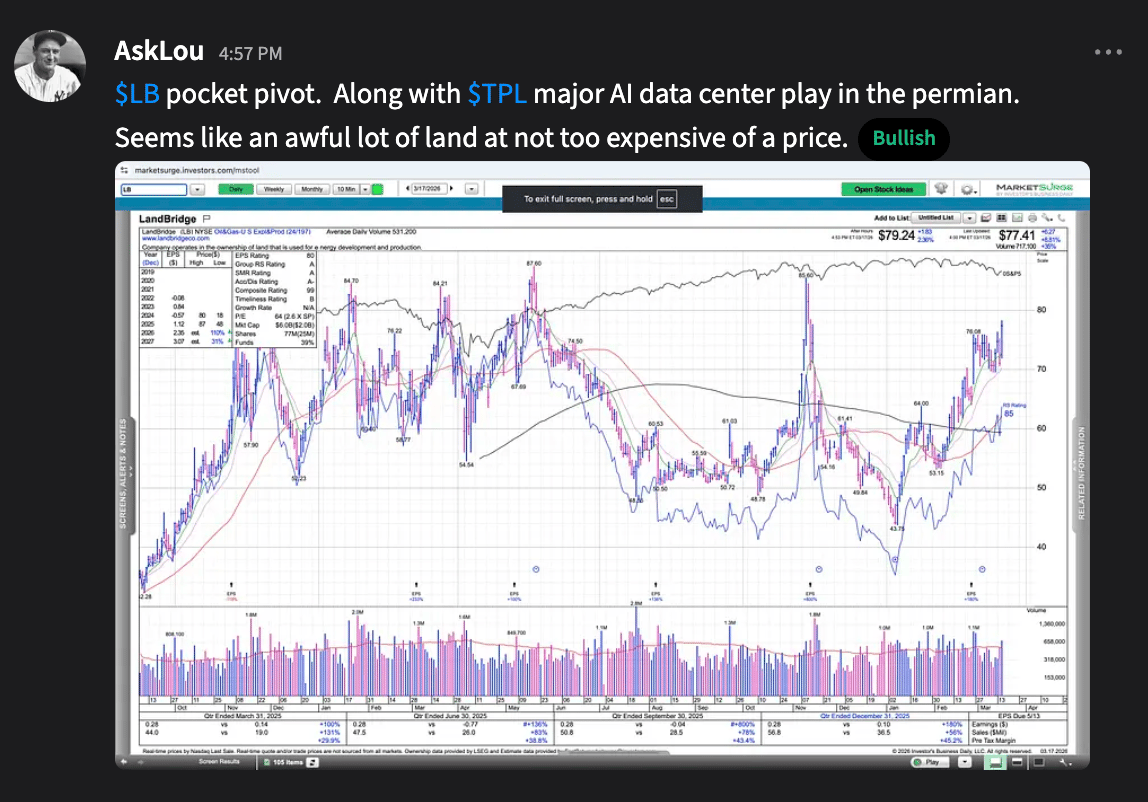The width and height of the screenshot is (1148, 802).
Task: Click the browser site-info icon beside the URL
Action: click(124, 170)
